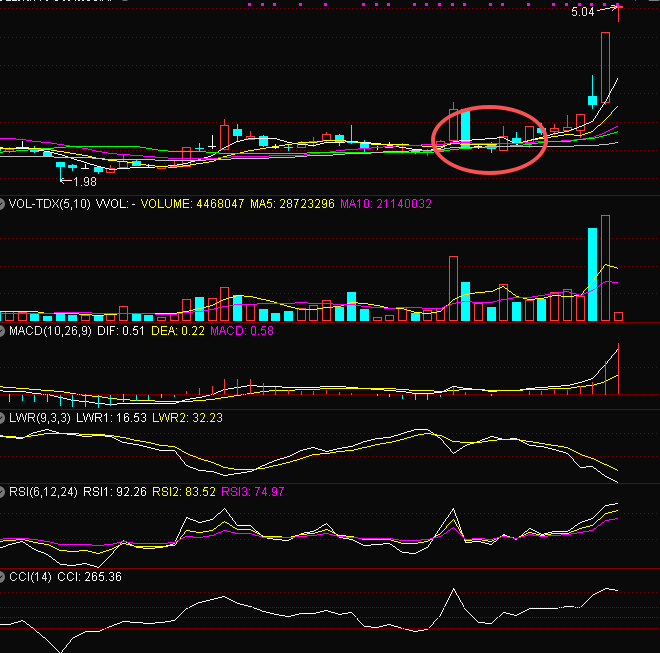Click the round icon beside RSI(6,12,24)

[x=2, y=492]
